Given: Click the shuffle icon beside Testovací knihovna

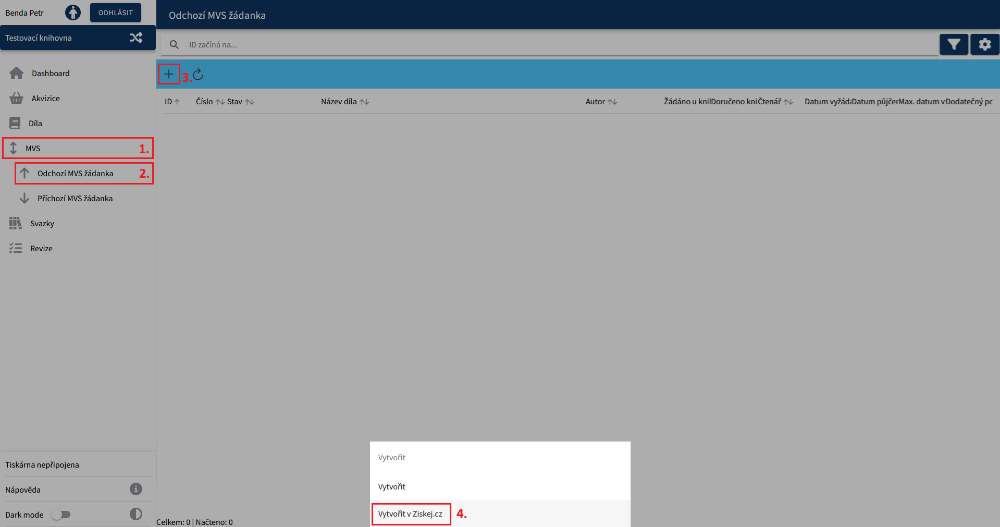Looking at the screenshot, I should (136, 38).
